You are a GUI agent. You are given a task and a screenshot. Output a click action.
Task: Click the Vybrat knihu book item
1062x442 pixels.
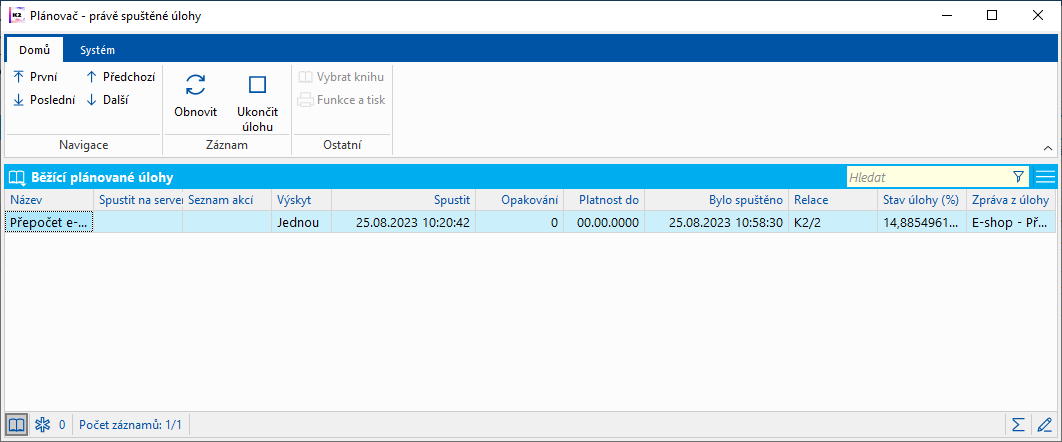click(x=341, y=77)
